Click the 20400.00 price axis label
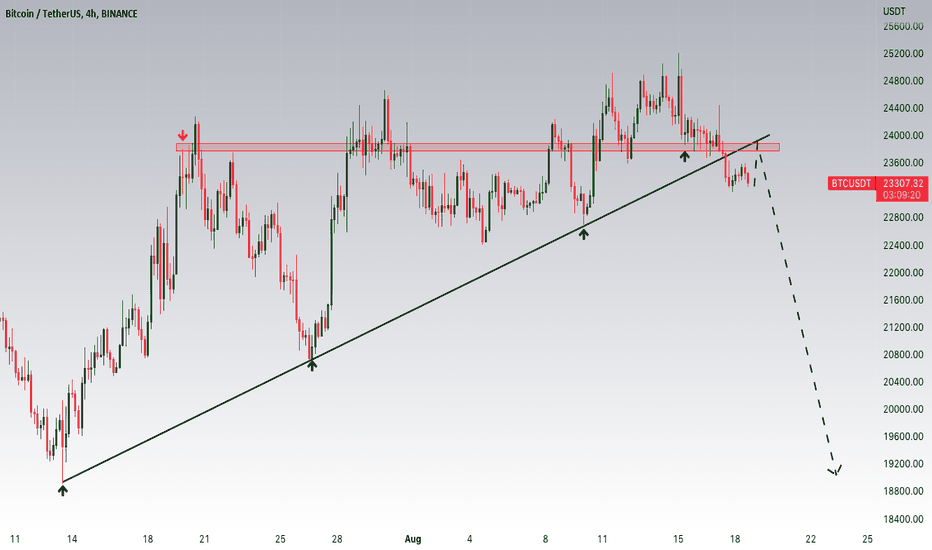 903,382
